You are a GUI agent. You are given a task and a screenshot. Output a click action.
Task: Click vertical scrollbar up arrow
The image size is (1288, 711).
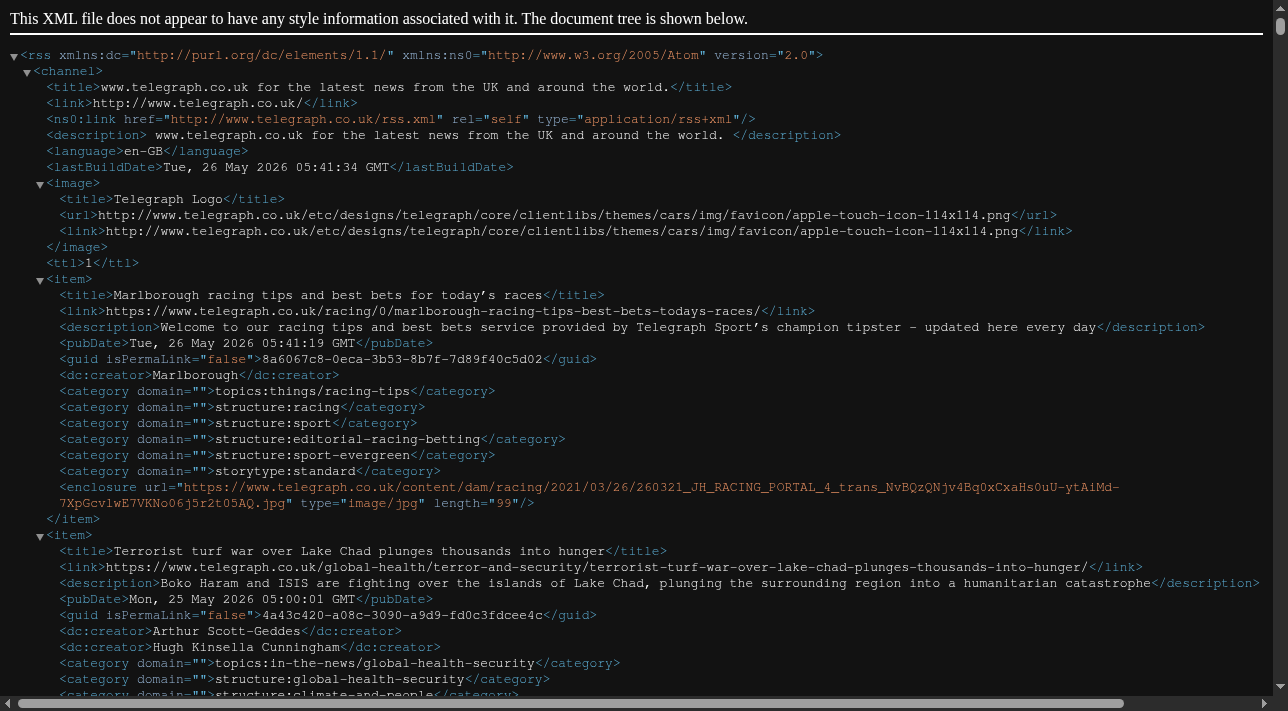pyautogui.click(x=1280, y=8)
